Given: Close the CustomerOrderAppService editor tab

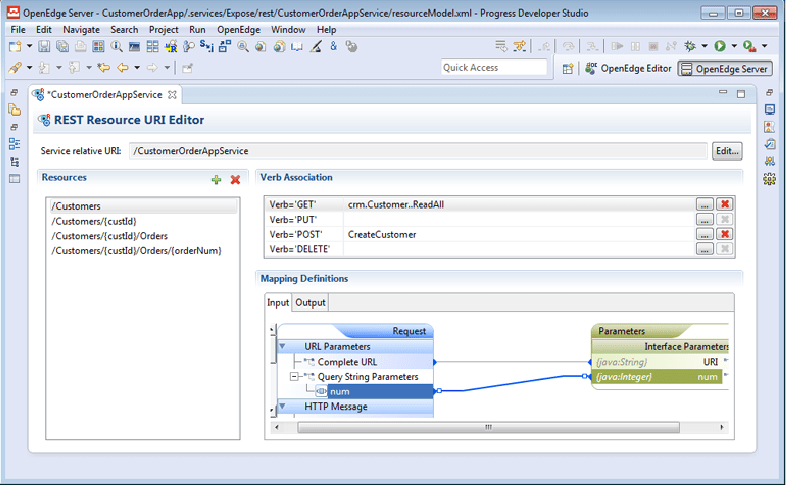Looking at the screenshot, I should [172, 95].
